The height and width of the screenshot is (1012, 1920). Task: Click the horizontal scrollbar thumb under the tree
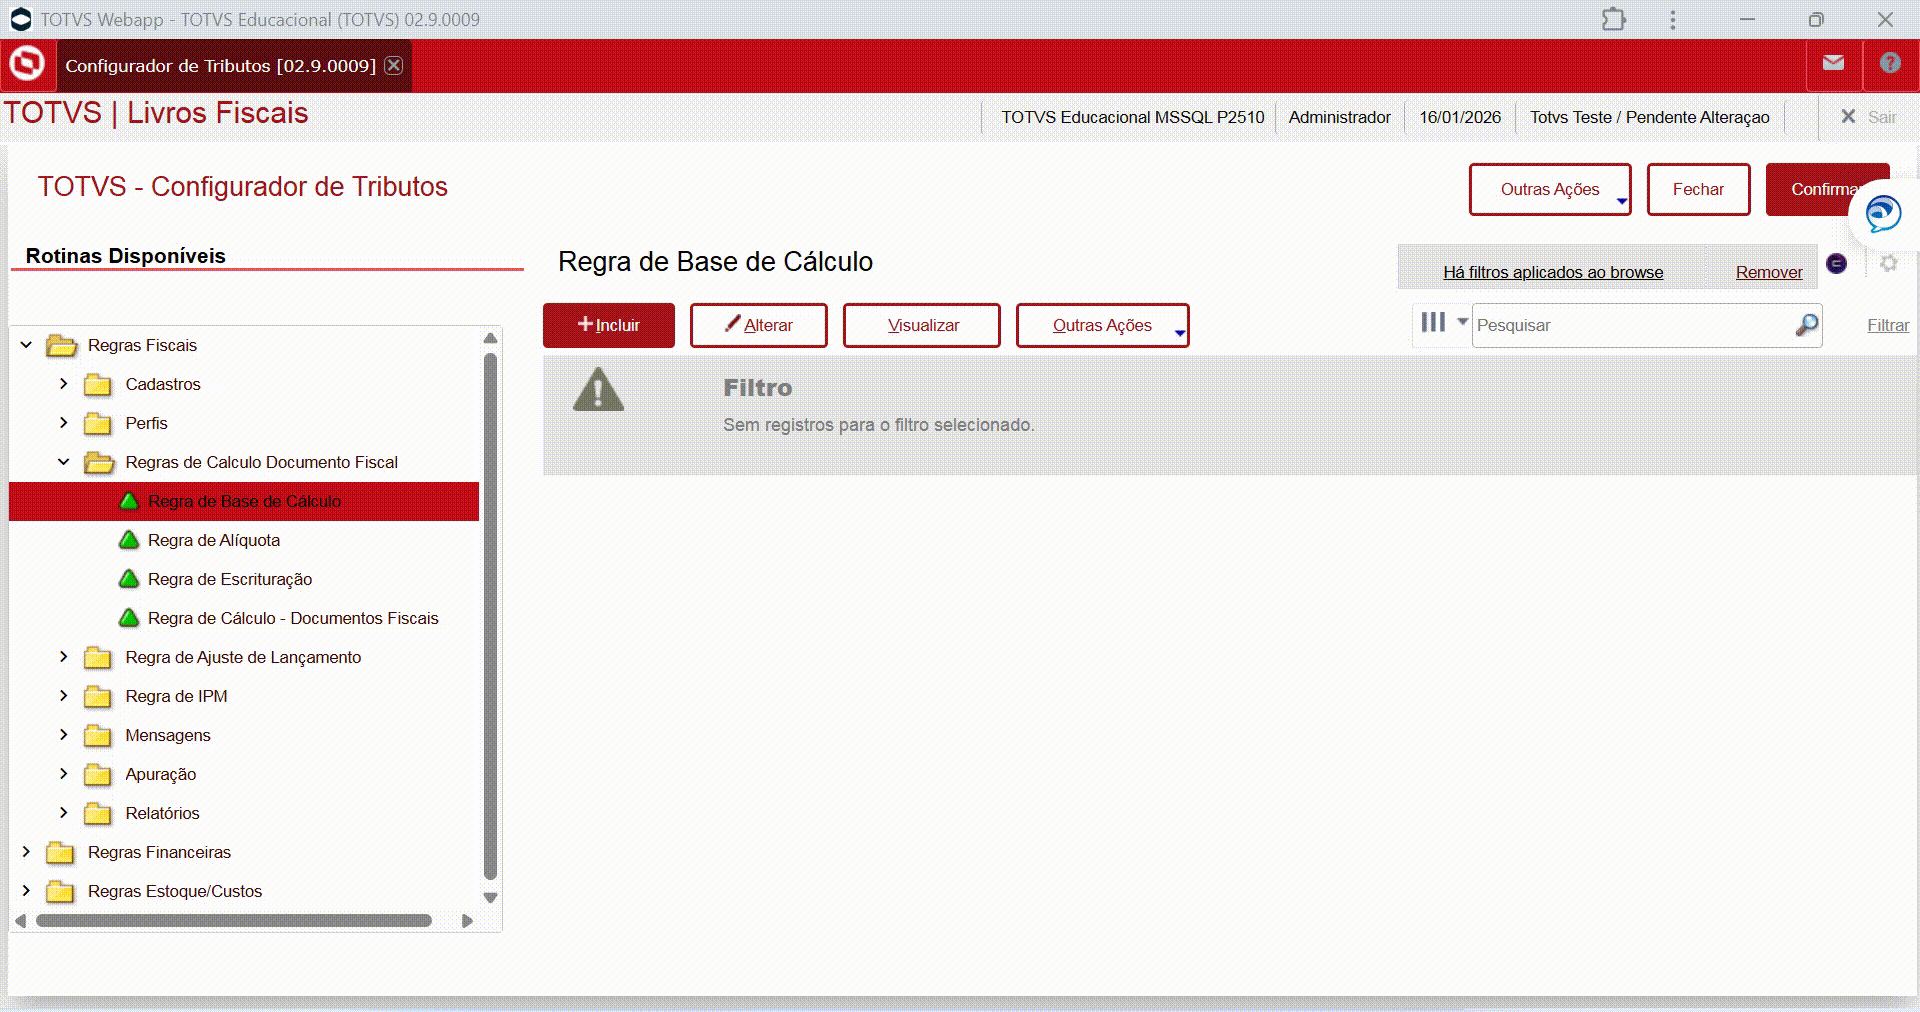tap(234, 921)
